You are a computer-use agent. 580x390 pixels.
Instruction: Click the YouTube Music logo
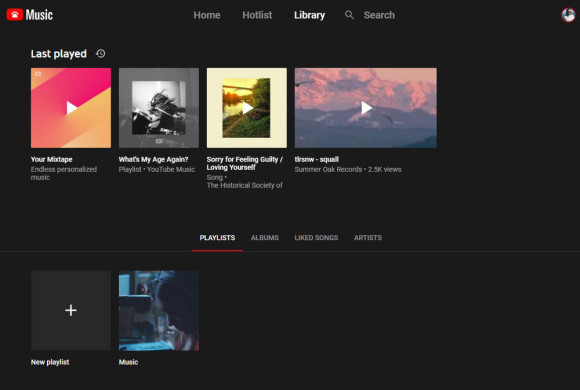click(x=30, y=15)
